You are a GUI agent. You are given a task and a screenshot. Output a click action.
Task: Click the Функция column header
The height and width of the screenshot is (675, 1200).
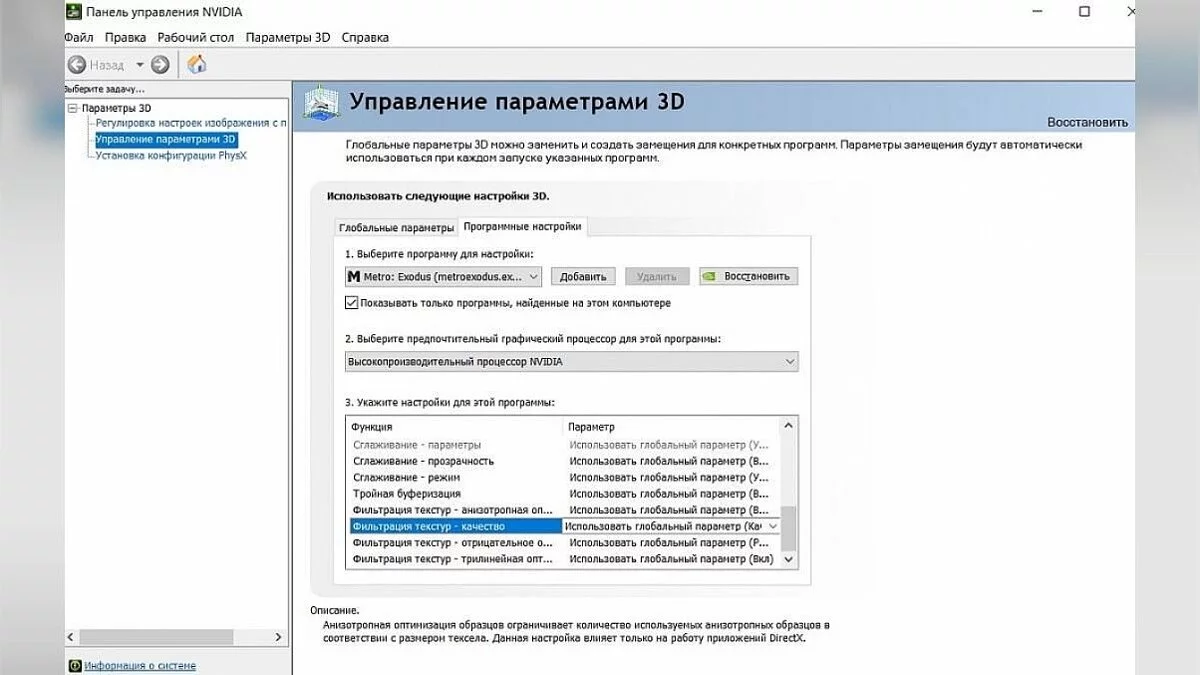tap(454, 427)
